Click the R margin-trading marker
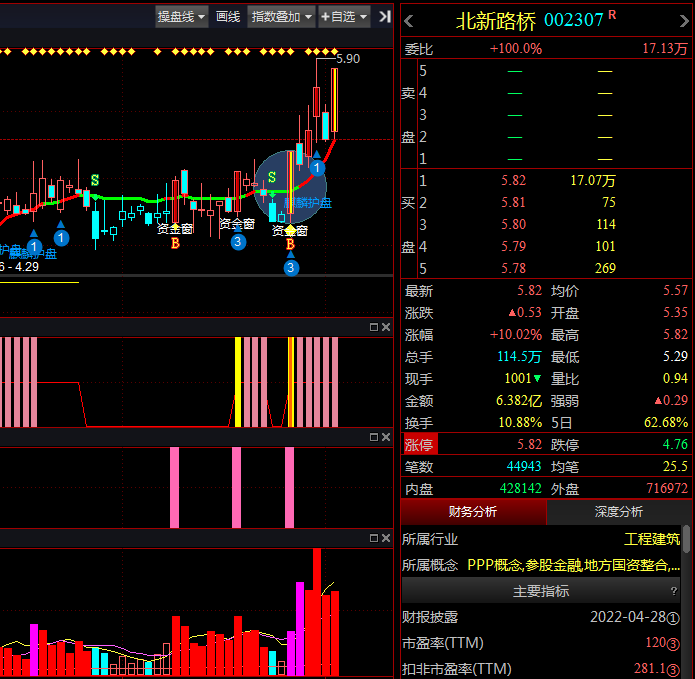The width and height of the screenshot is (695, 679). (612, 15)
